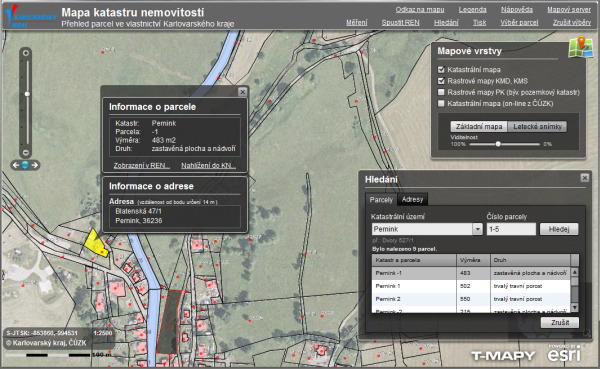
Task: Open Odkaz na mapu link
Action: point(420,10)
